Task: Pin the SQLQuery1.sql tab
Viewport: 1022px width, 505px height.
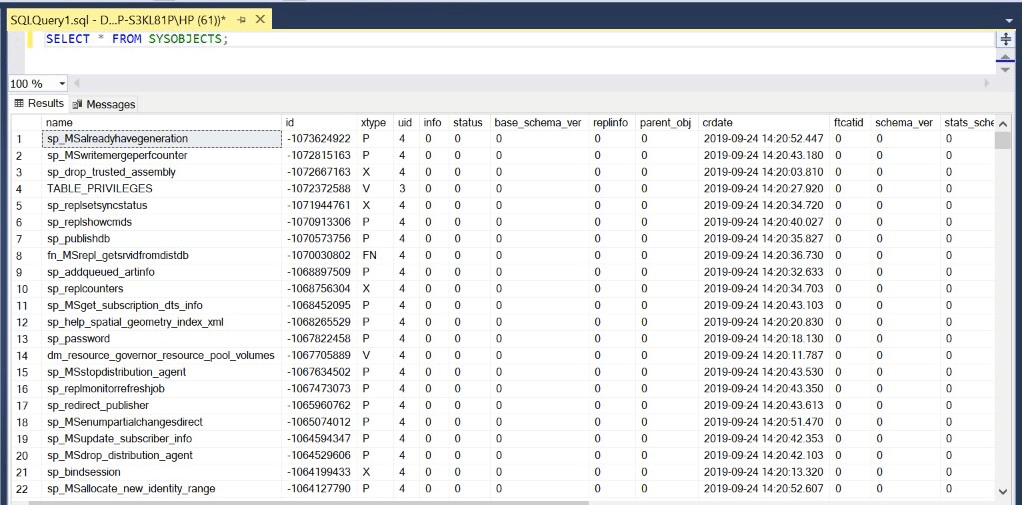Action: point(242,20)
